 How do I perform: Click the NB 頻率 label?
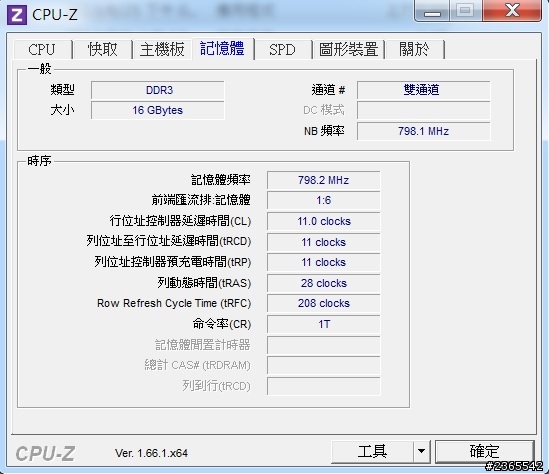click(x=324, y=131)
